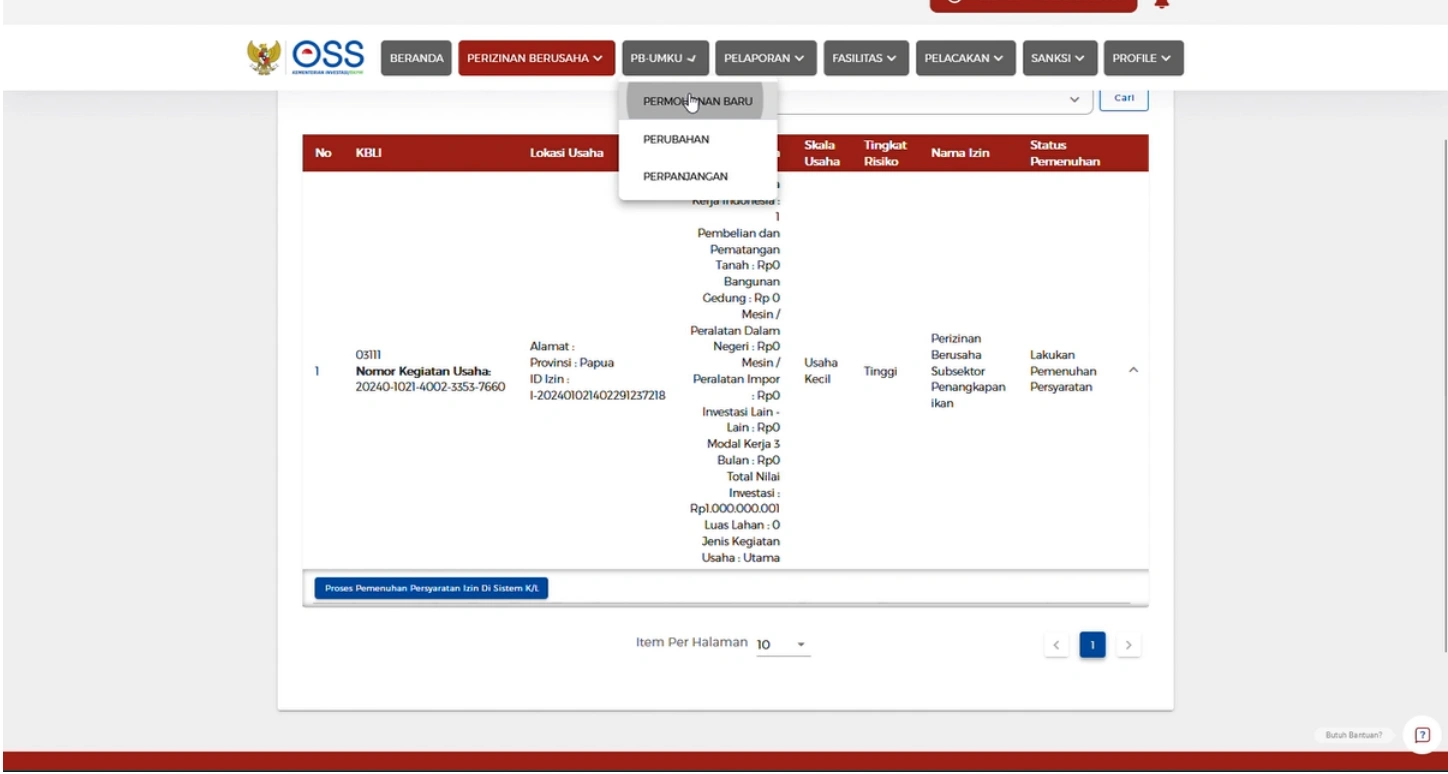The width and height of the screenshot is (1448, 774).
Task: Click the OSS logo
Action: [328, 57]
